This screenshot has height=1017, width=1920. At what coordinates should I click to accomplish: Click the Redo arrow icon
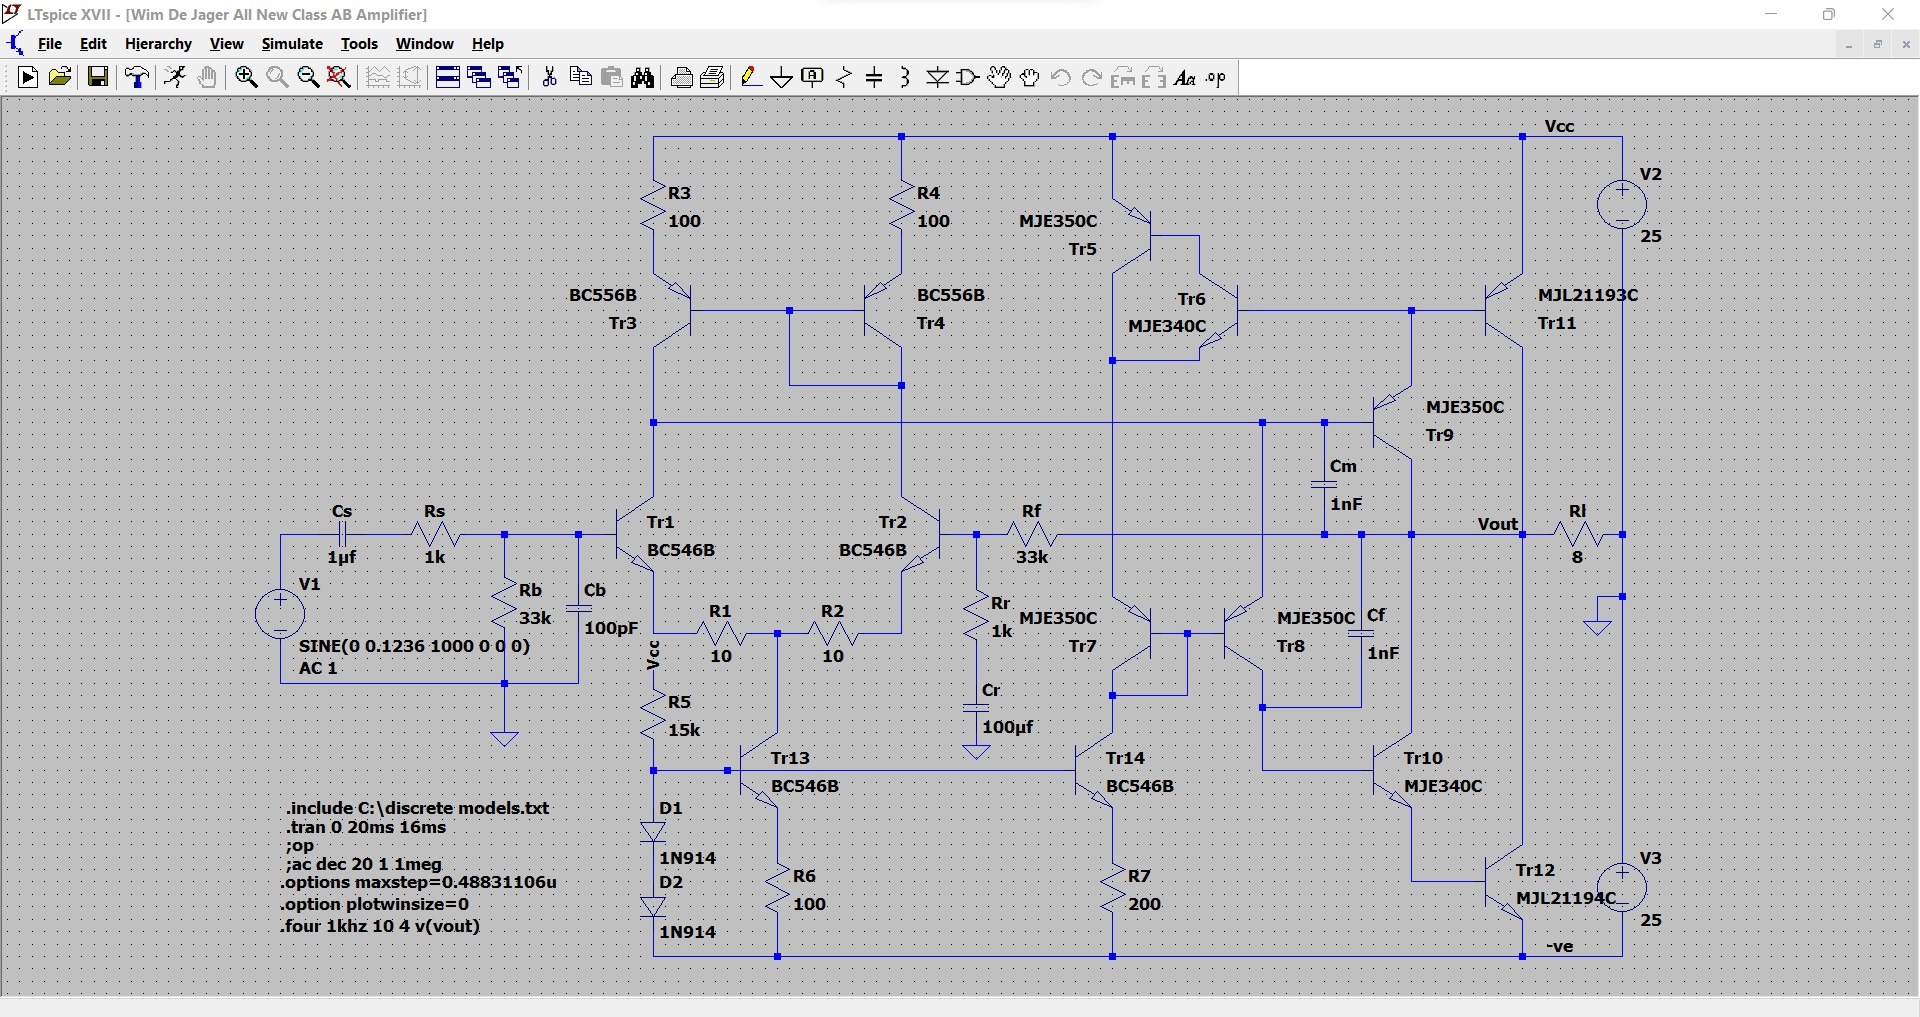tap(1092, 78)
